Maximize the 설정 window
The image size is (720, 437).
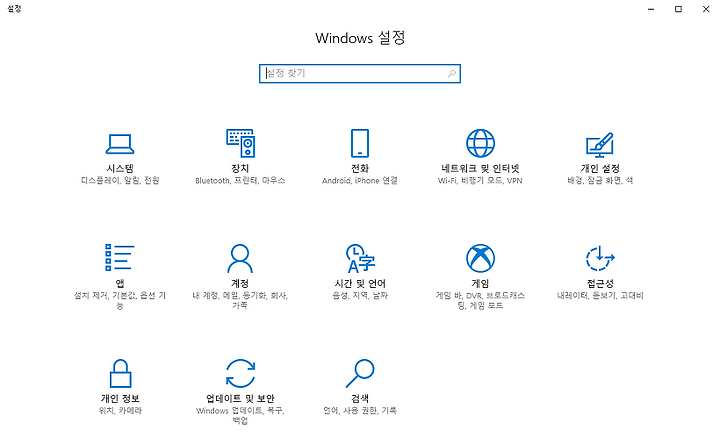(678, 9)
